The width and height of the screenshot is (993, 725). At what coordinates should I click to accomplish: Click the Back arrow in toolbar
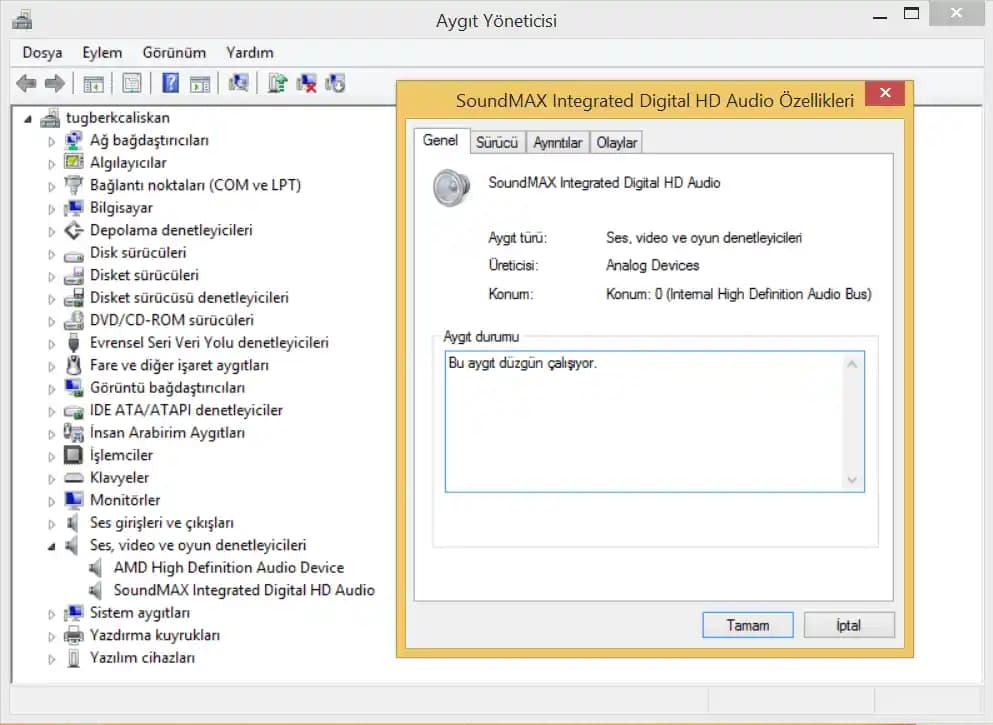coord(27,84)
